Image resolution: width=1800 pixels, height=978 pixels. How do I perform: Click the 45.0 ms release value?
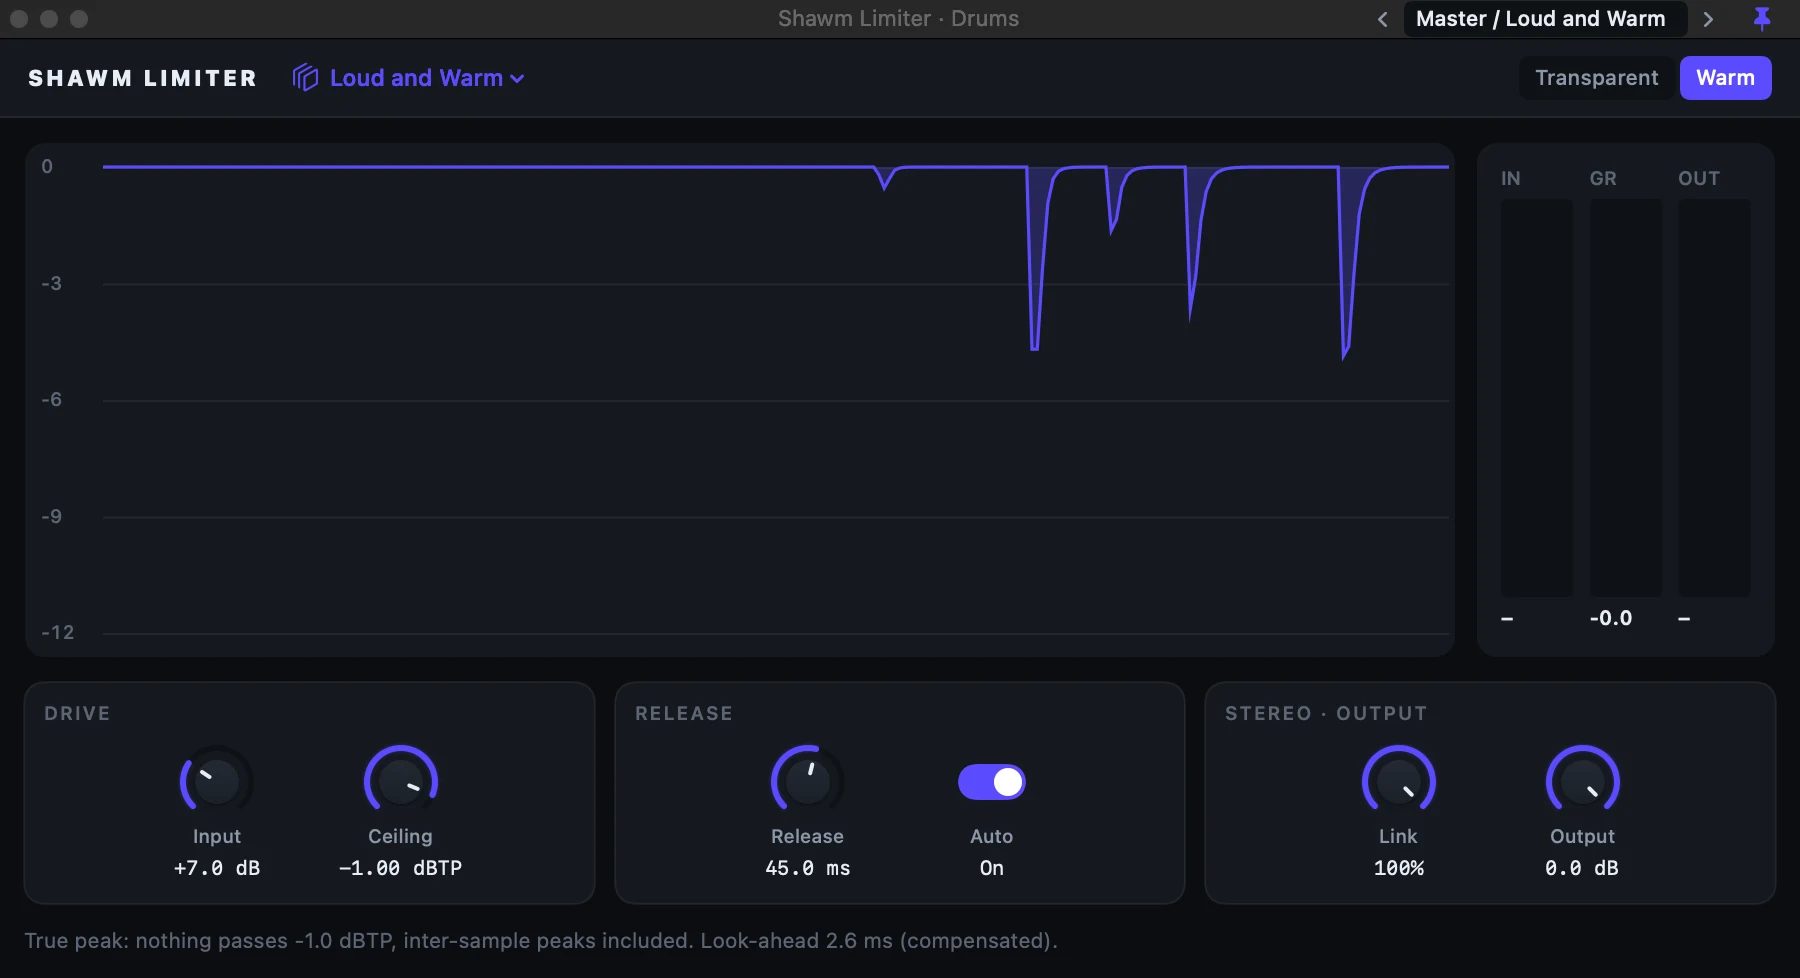coord(807,868)
